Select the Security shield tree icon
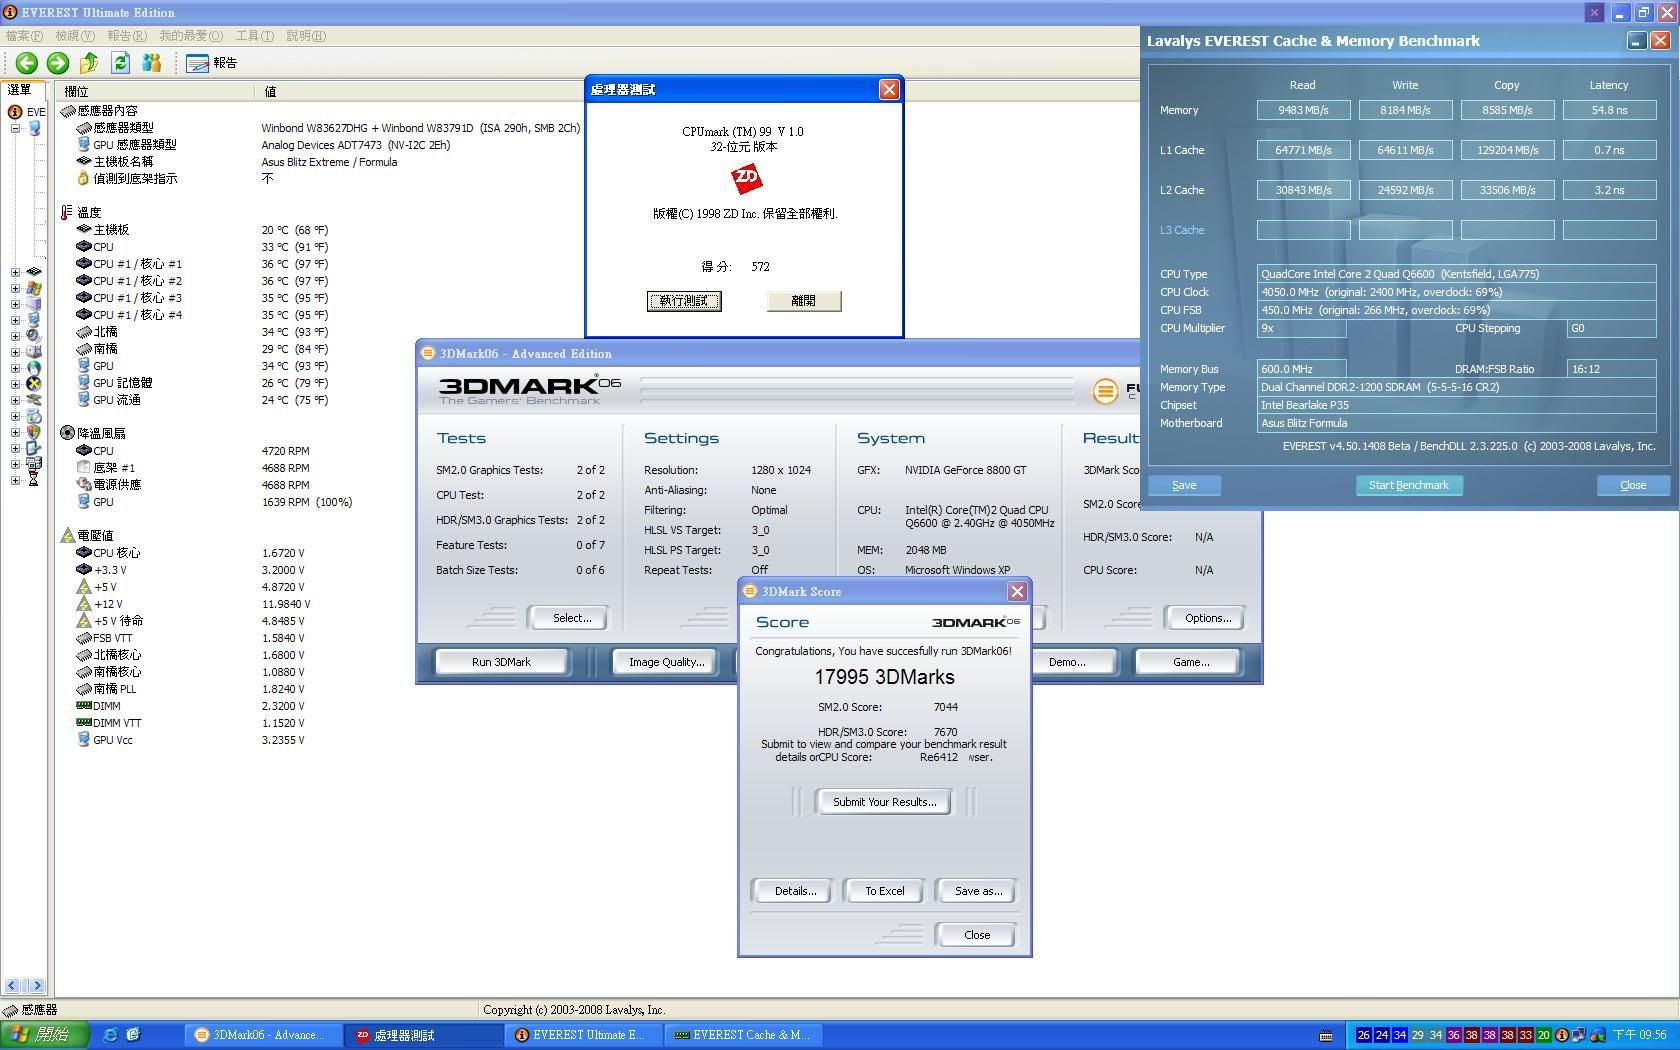This screenshot has width=1680, height=1050. coord(34,432)
